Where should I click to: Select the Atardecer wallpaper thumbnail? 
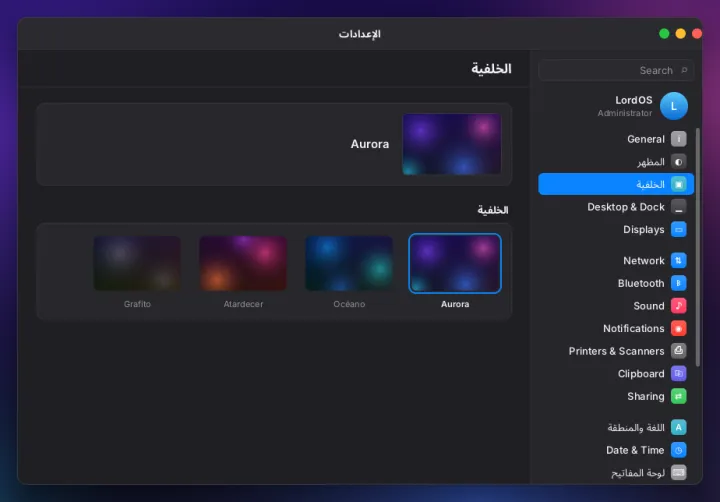243,263
